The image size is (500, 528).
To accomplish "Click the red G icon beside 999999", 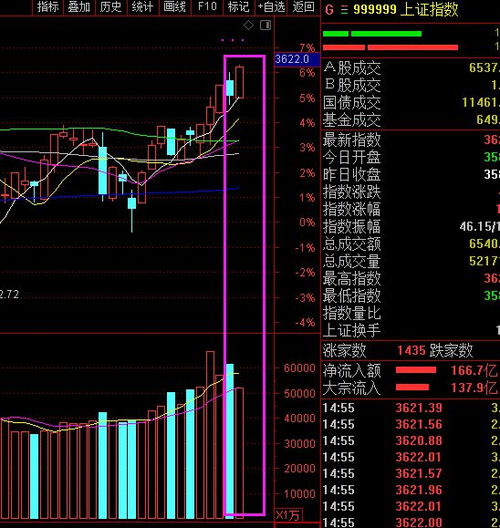I will 329,9.
